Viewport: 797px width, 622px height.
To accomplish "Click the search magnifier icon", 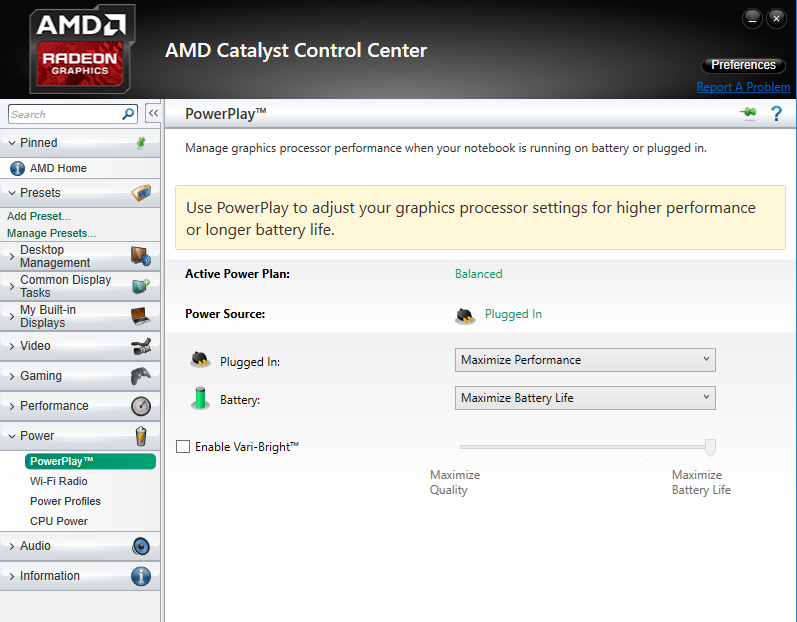I will (128, 114).
